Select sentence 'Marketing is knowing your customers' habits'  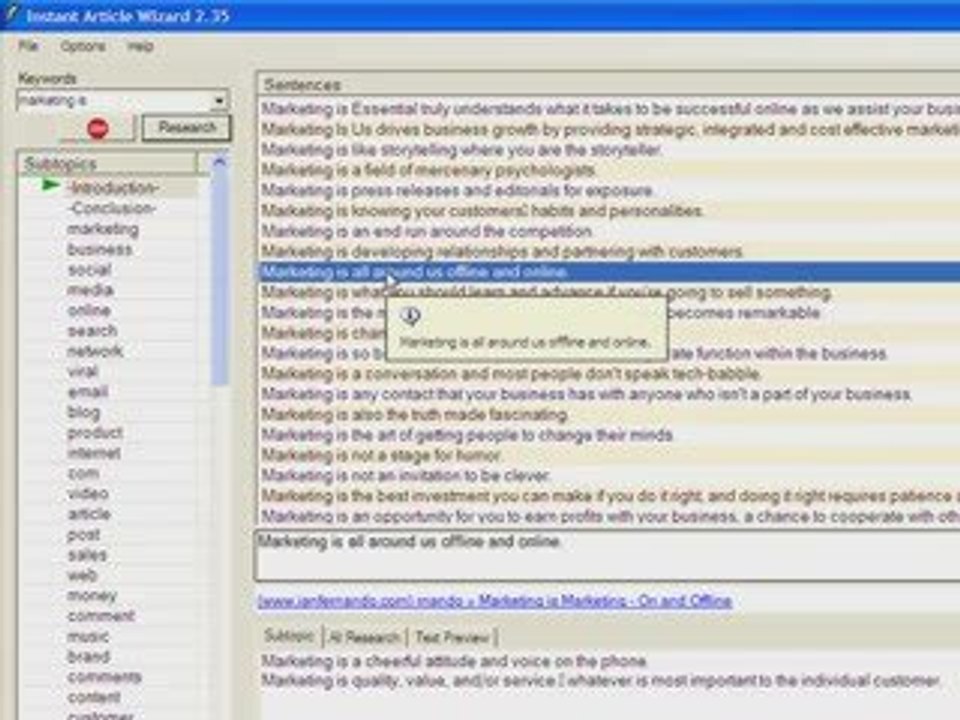pos(609,211)
